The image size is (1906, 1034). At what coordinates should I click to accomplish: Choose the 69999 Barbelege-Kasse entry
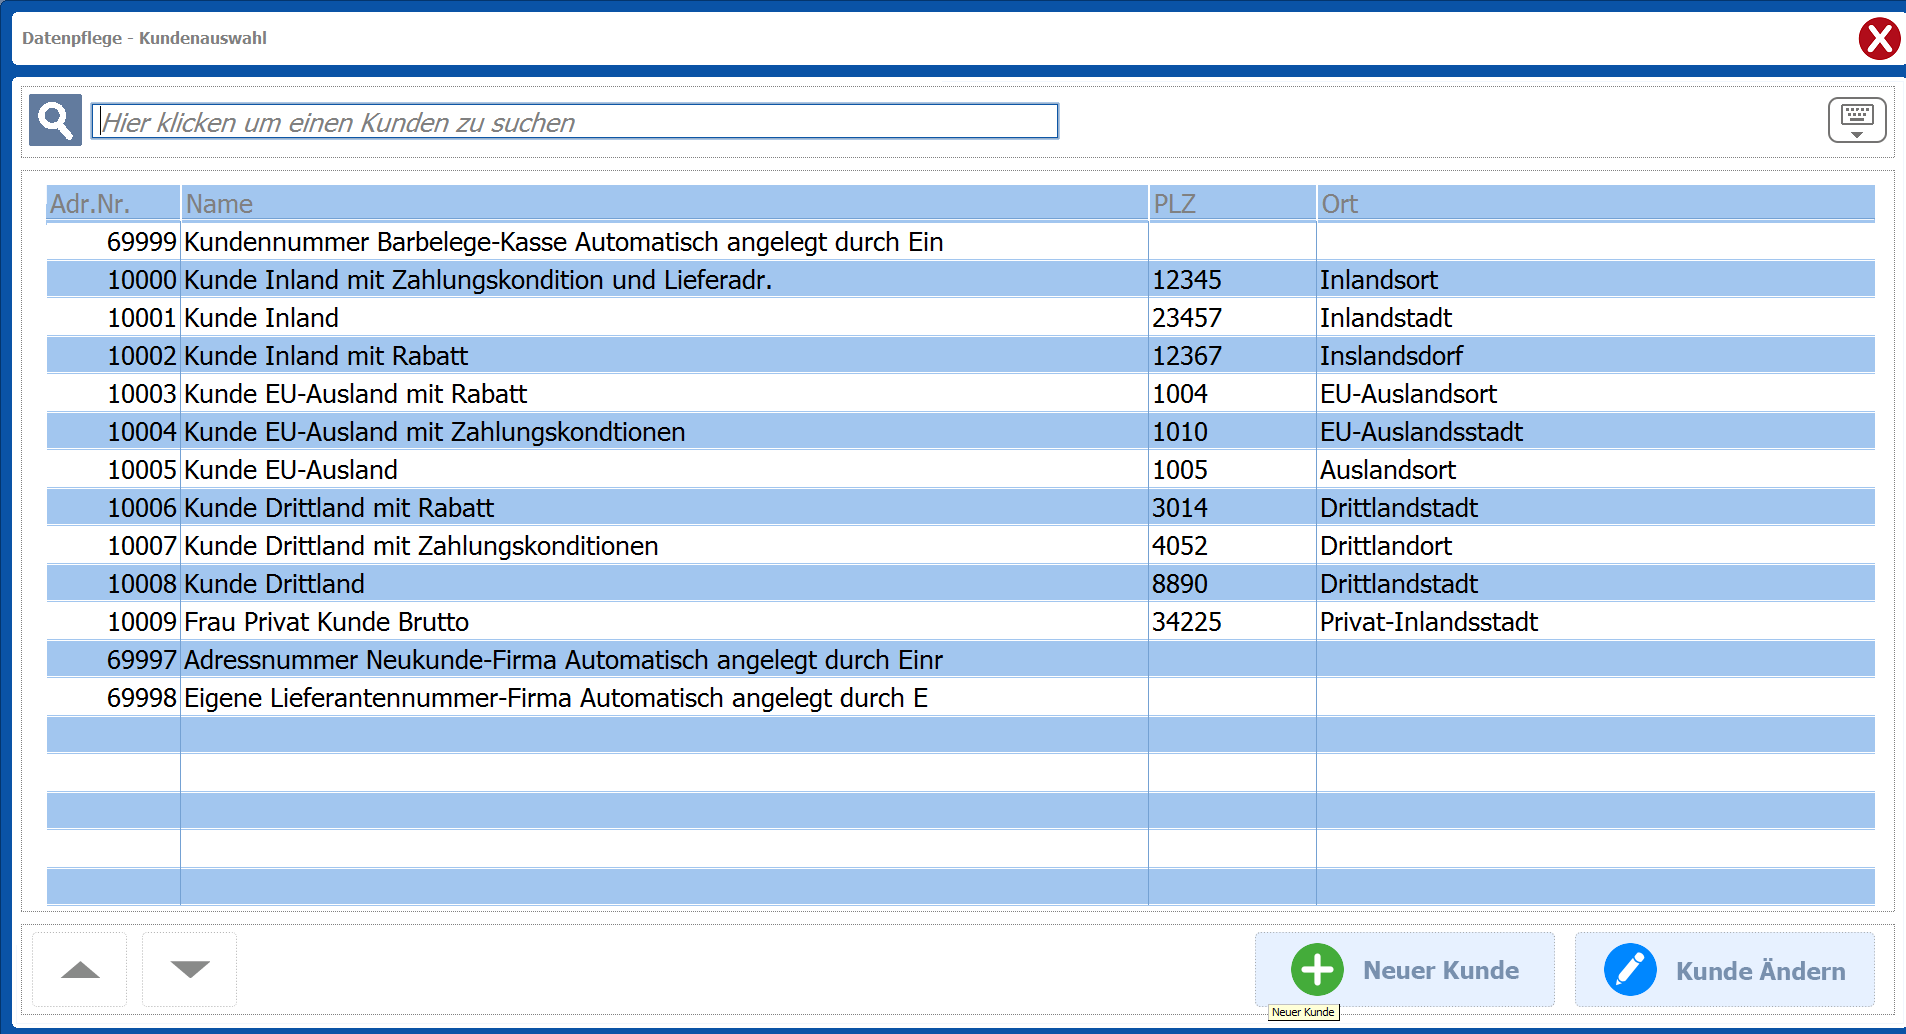click(562, 242)
